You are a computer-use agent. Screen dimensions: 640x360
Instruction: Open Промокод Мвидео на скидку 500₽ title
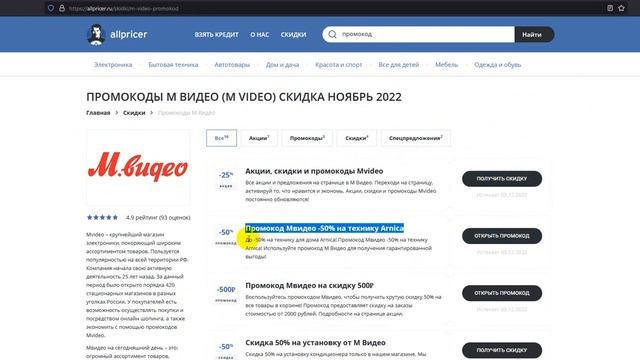pyautogui.click(x=309, y=285)
